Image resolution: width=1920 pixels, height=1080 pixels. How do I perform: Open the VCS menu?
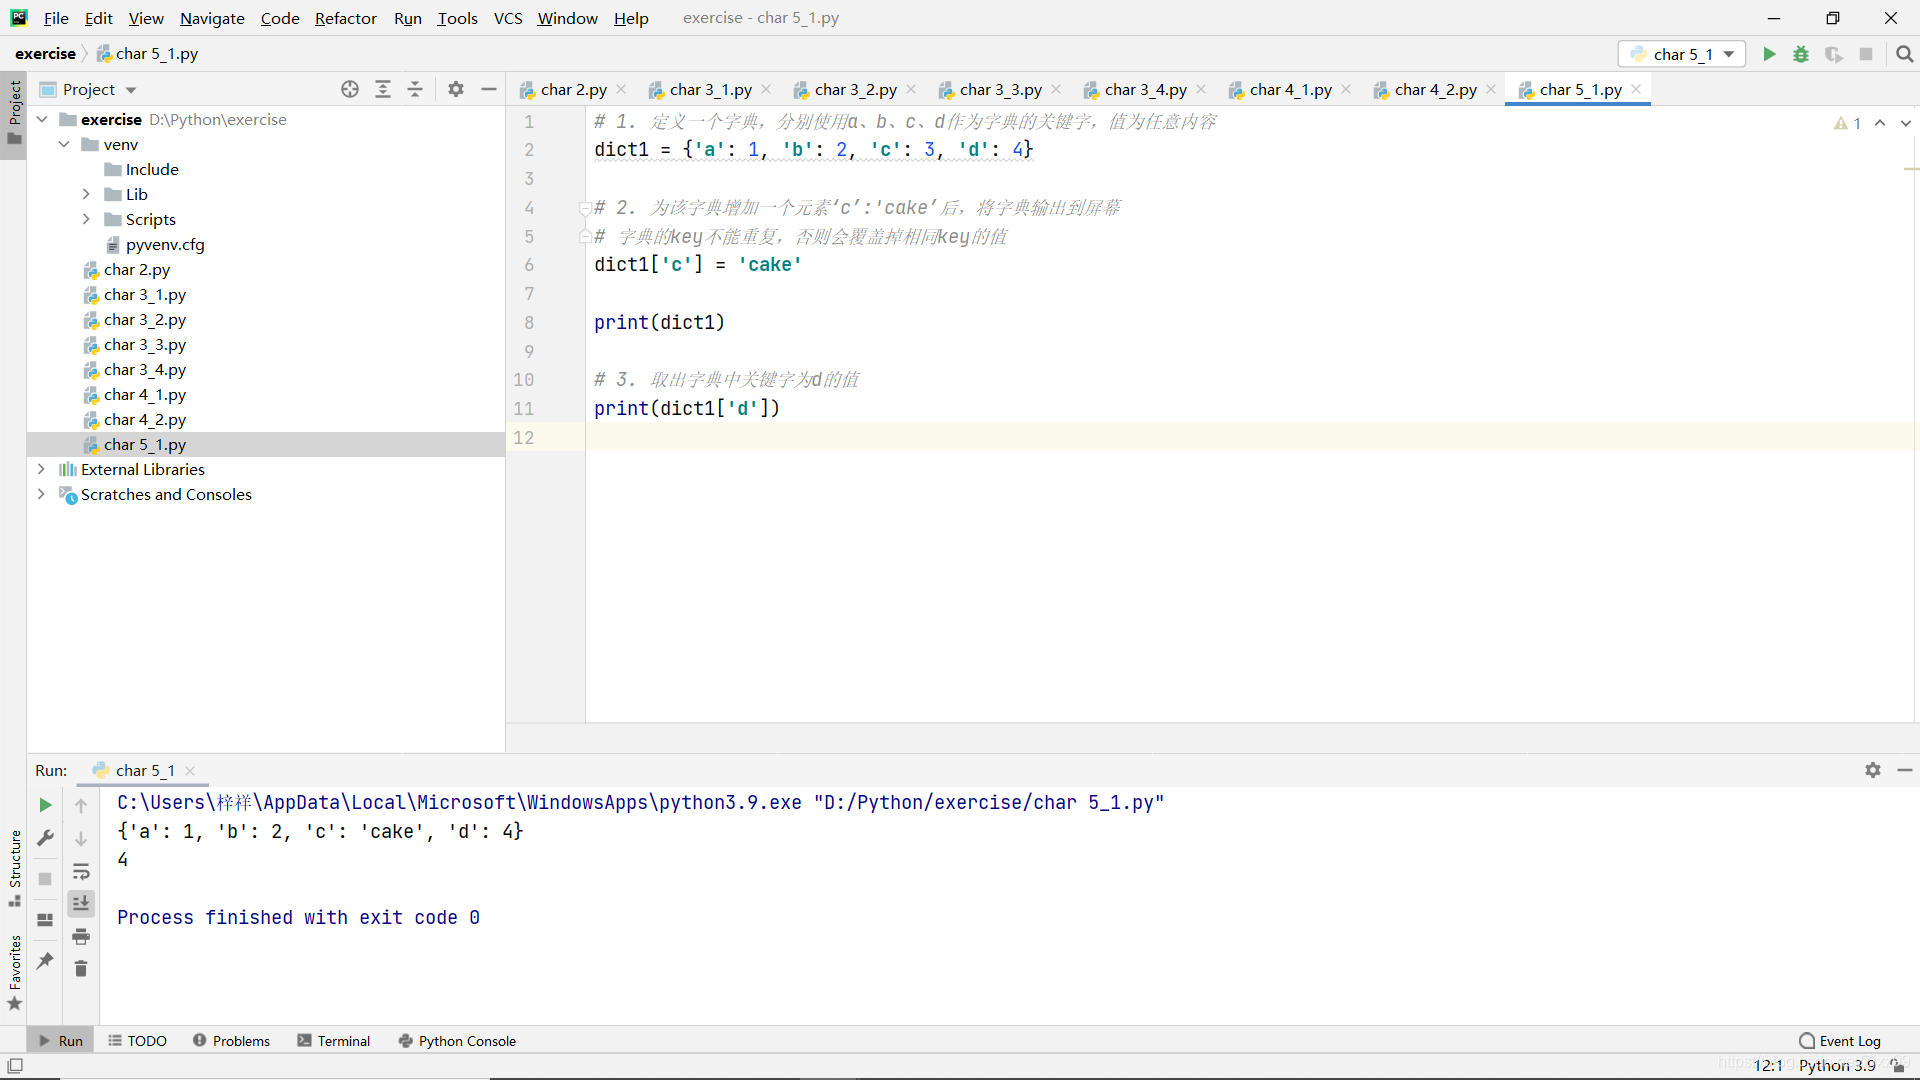coord(508,18)
